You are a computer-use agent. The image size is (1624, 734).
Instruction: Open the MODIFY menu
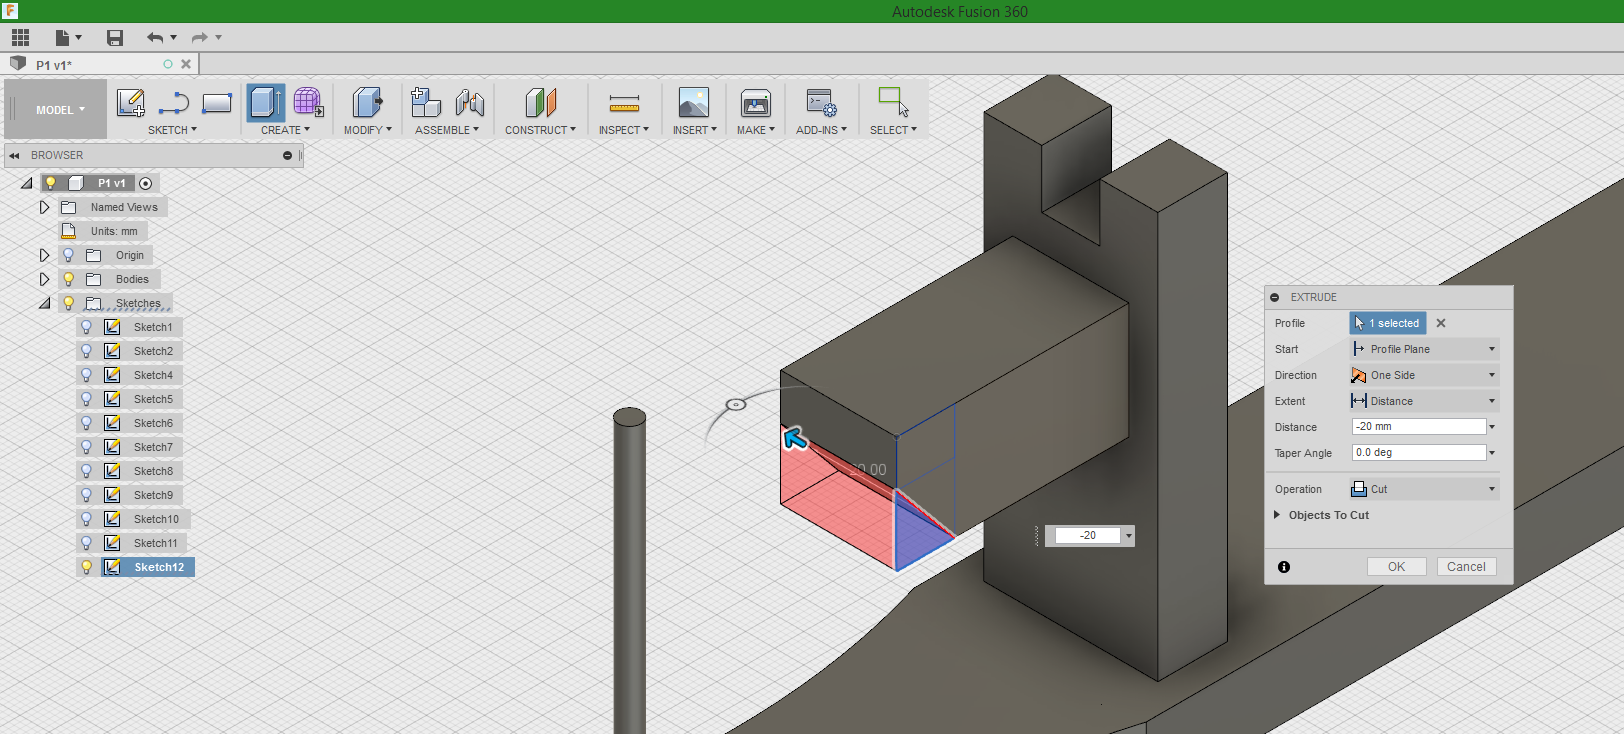click(367, 130)
